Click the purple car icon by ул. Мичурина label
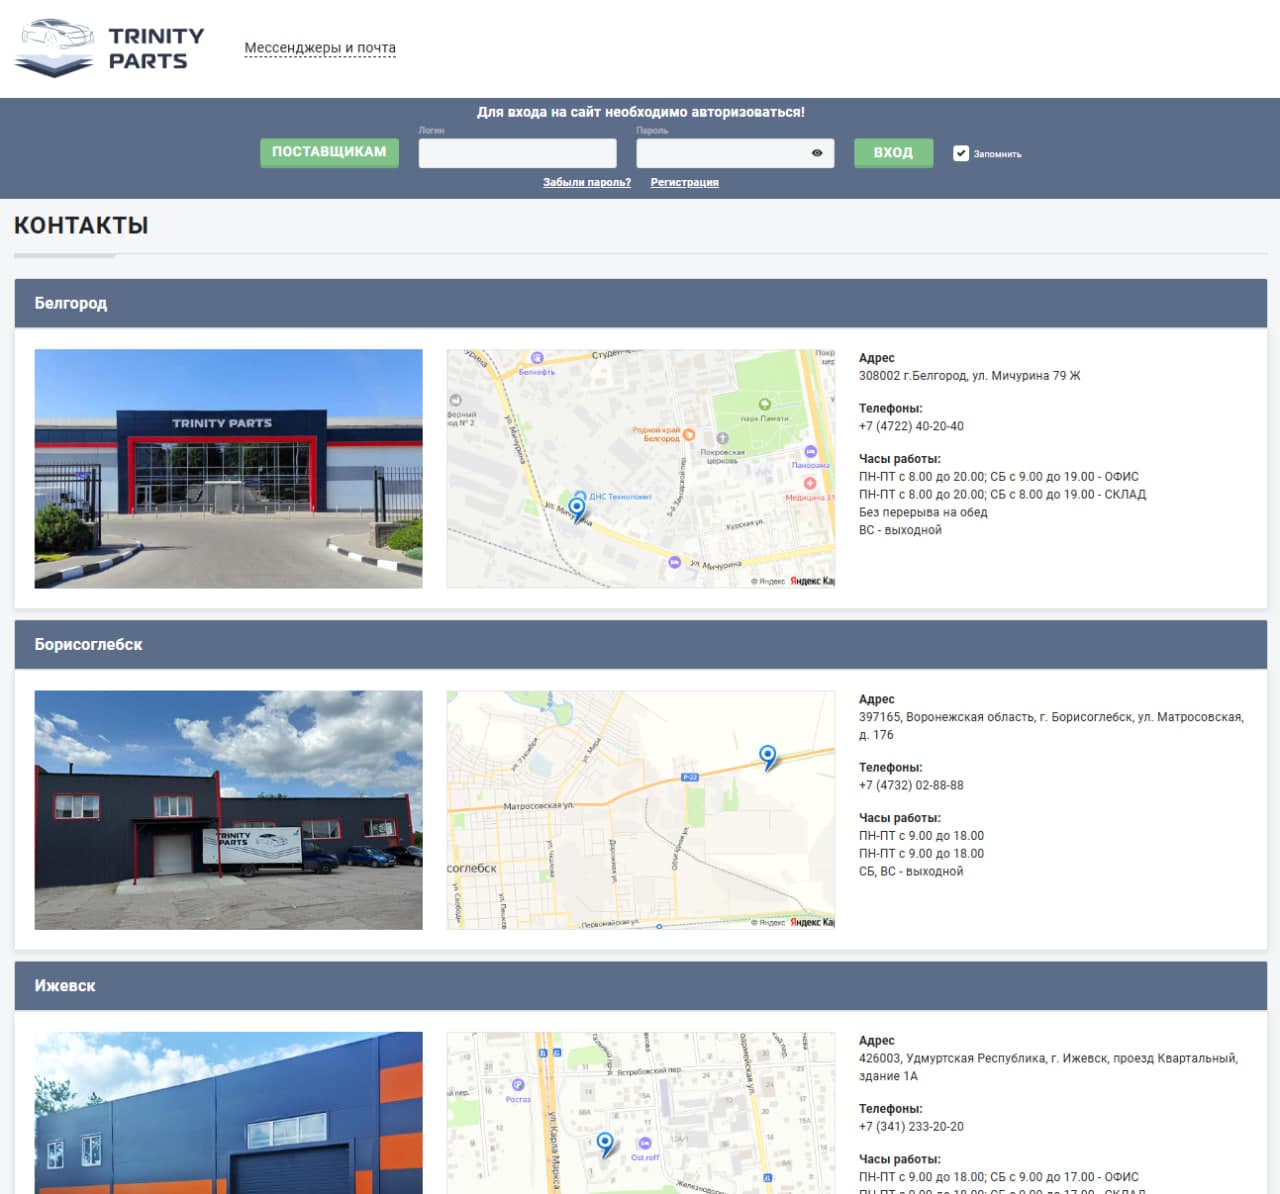This screenshot has width=1280, height=1194. pos(675,562)
